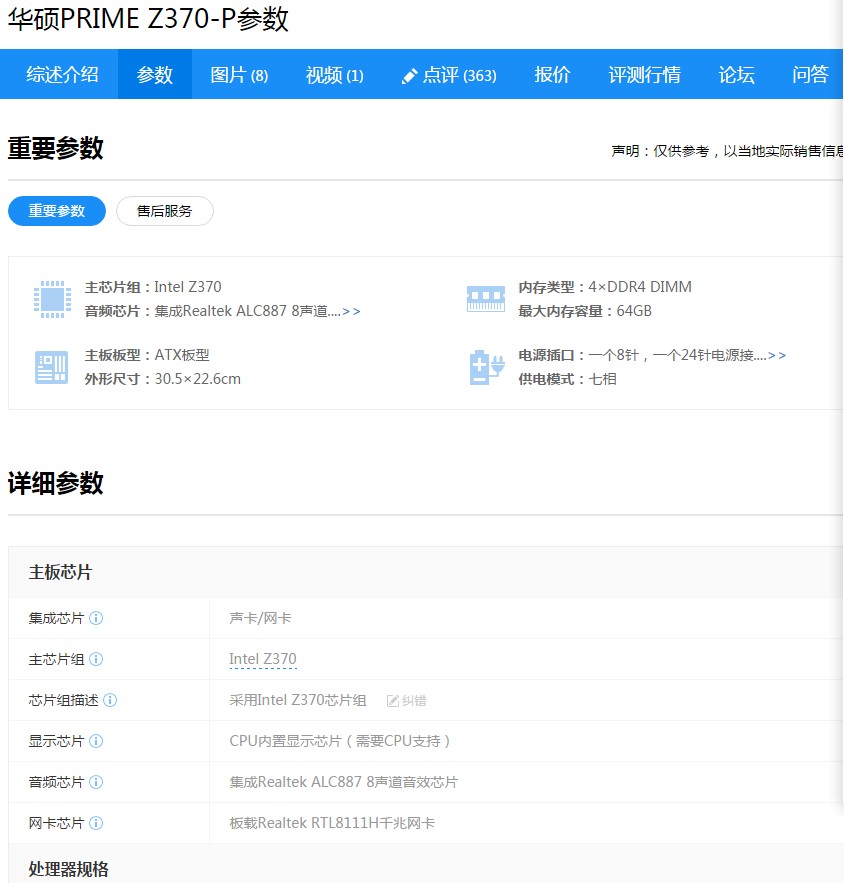
Task: Click the info icon next to 网卡芯片
Action: 96,823
